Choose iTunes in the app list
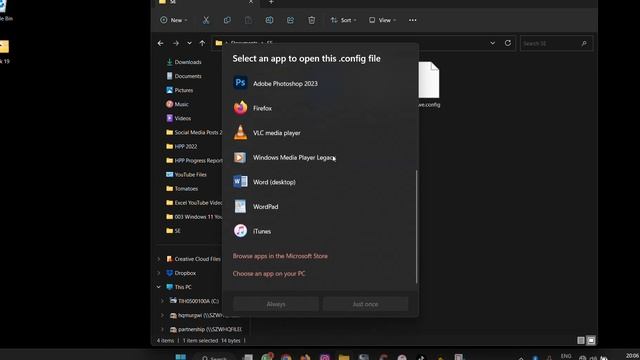640x360 pixels. click(x=320, y=231)
